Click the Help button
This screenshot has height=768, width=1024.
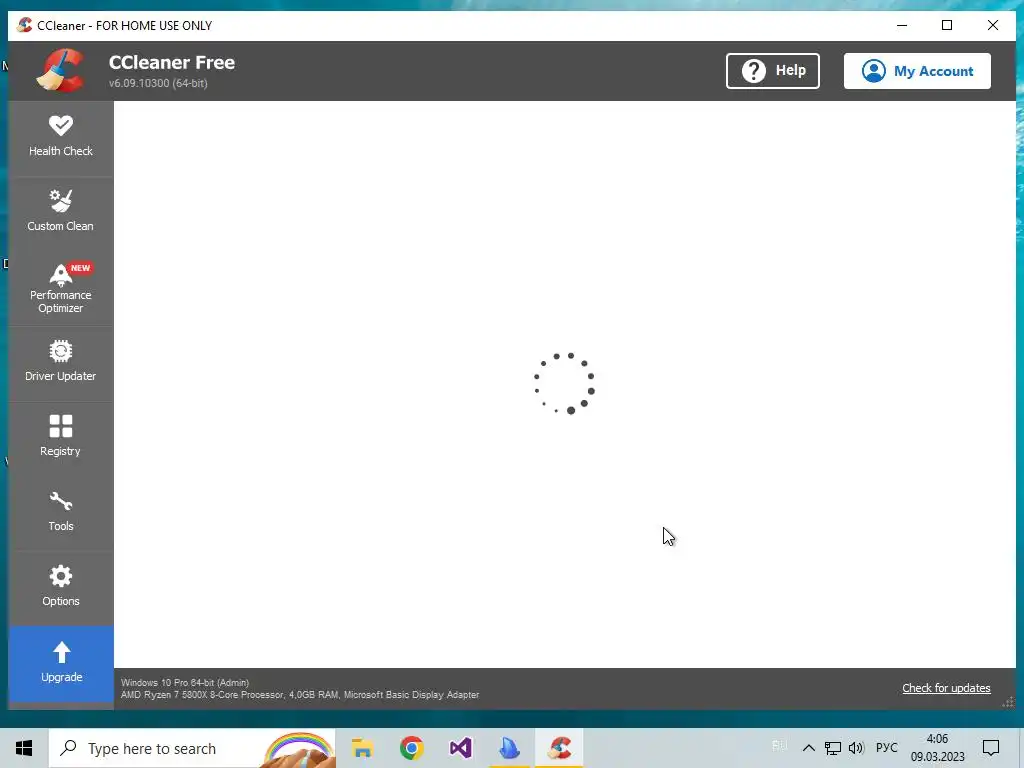click(773, 71)
